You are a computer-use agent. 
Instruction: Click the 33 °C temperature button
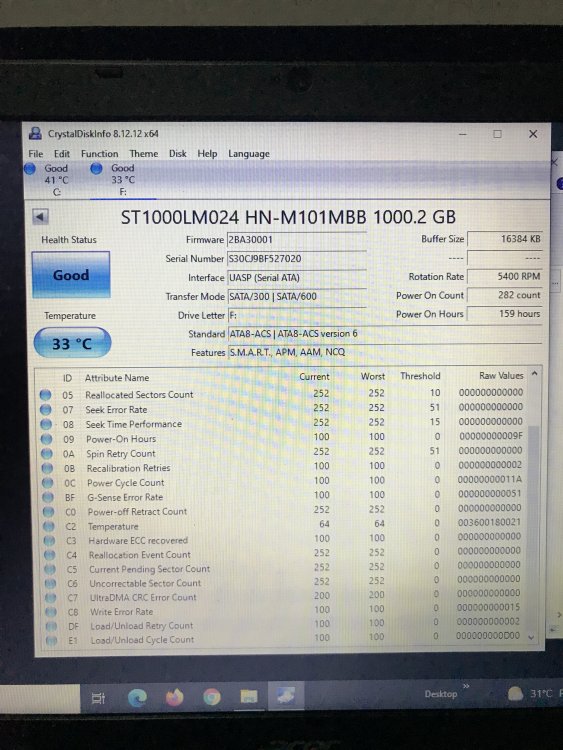(72, 343)
